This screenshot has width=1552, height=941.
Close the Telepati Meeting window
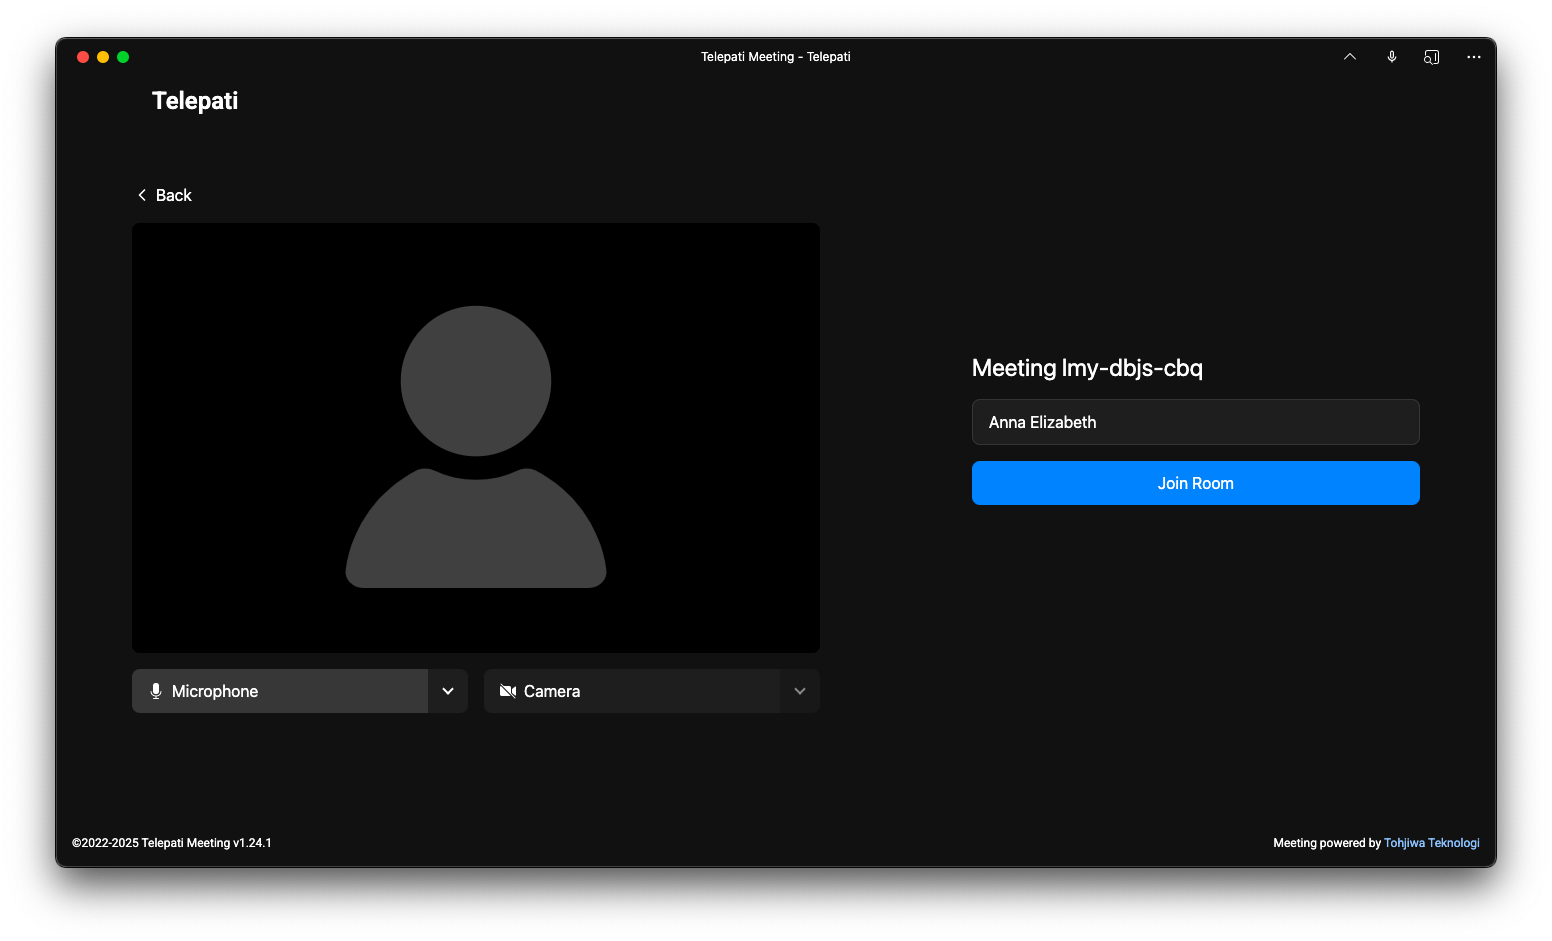83,57
